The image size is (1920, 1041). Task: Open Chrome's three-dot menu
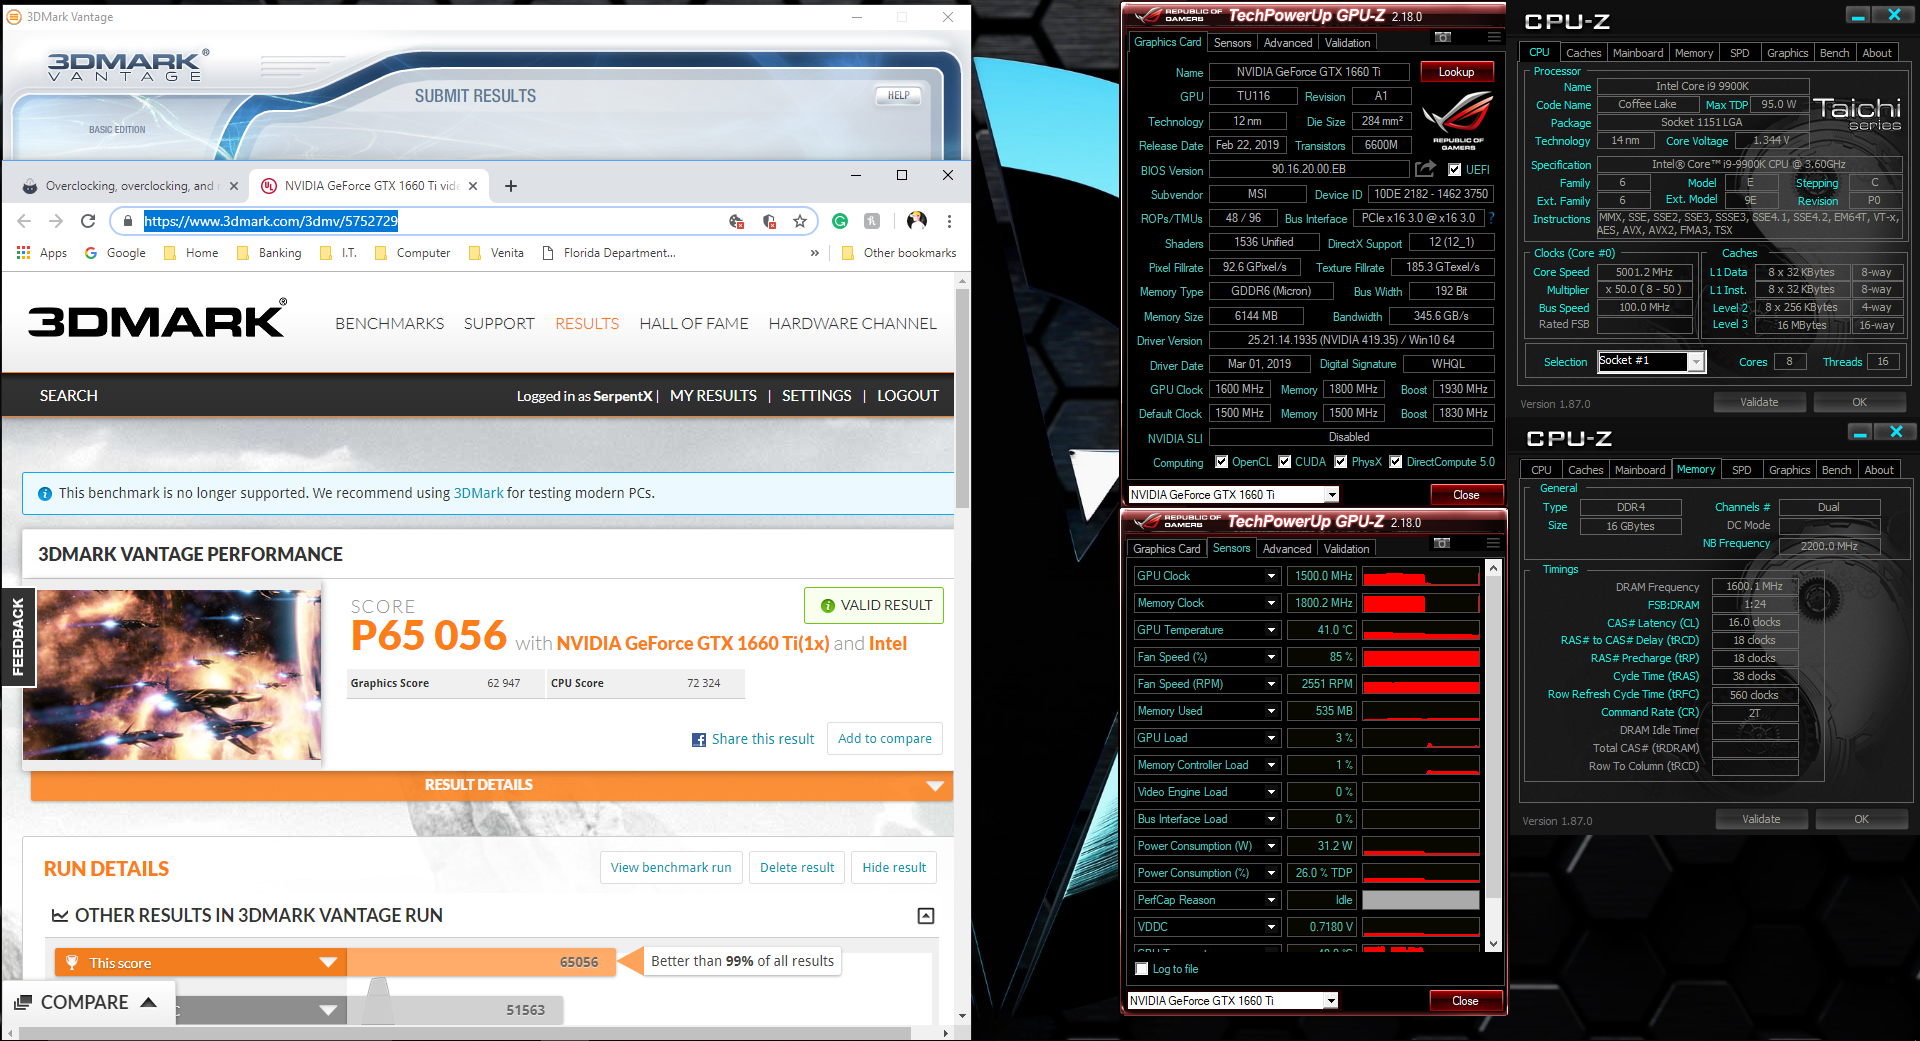pyautogui.click(x=949, y=221)
